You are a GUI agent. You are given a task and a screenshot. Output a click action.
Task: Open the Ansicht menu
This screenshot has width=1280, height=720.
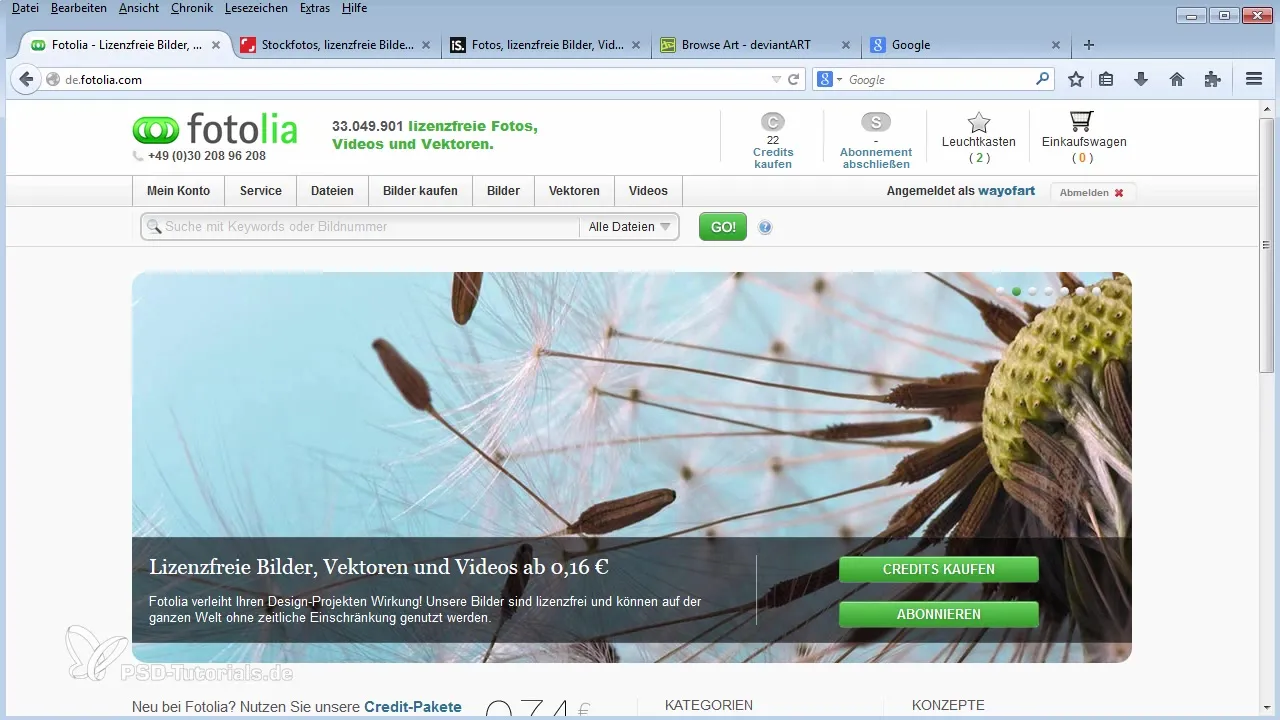coord(138,8)
